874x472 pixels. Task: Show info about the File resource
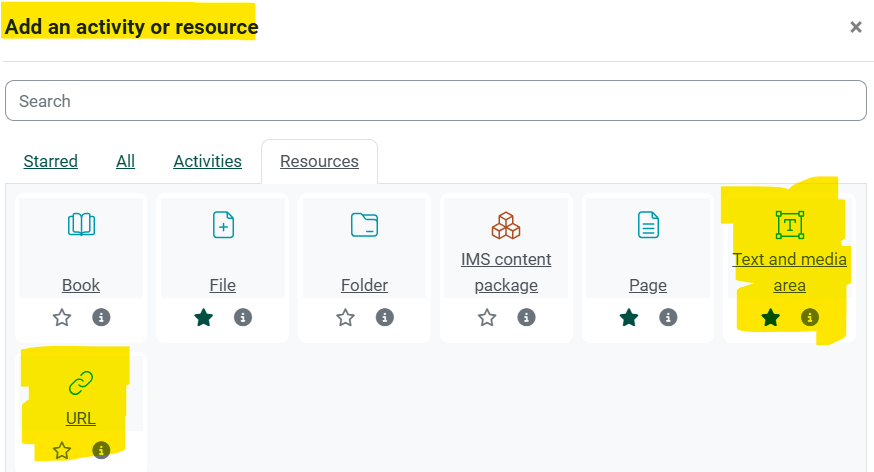click(242, 318)
